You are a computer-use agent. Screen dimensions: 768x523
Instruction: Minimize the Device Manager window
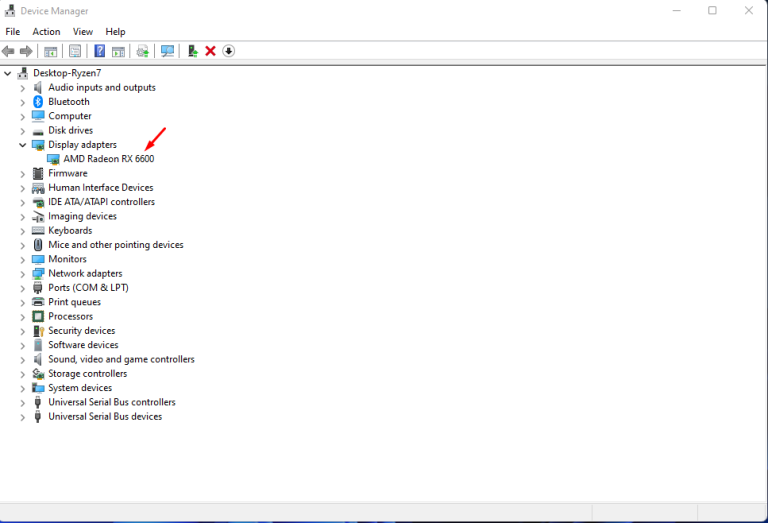677,10
